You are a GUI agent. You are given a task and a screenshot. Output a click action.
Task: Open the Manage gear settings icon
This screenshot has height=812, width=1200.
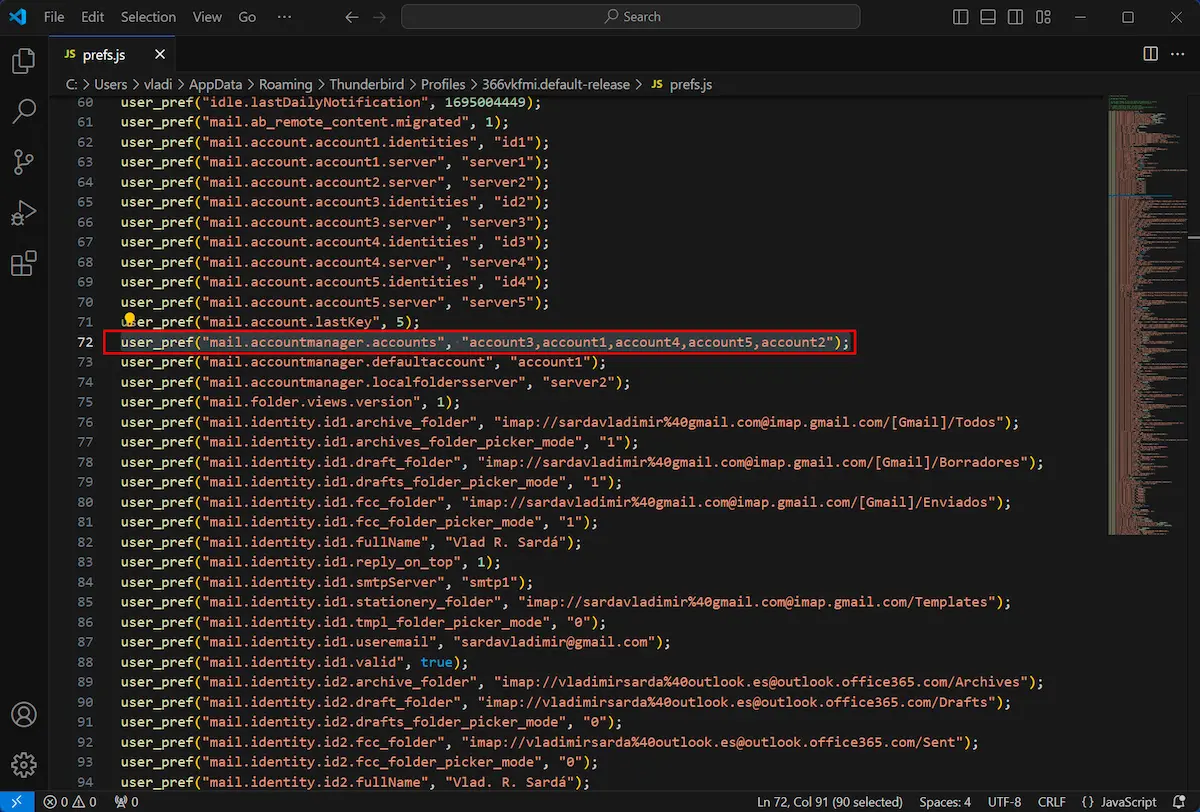[23, 765]
